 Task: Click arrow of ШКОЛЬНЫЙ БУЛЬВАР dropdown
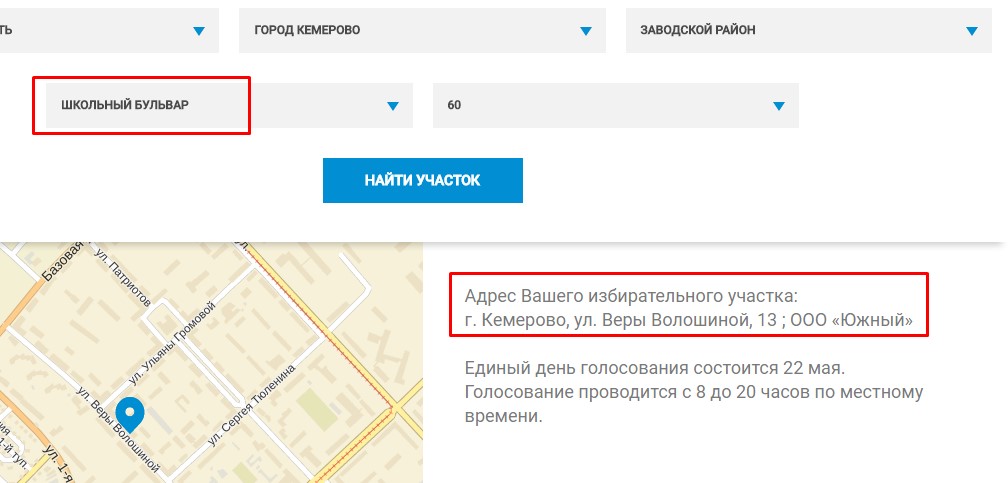[393, 106]
